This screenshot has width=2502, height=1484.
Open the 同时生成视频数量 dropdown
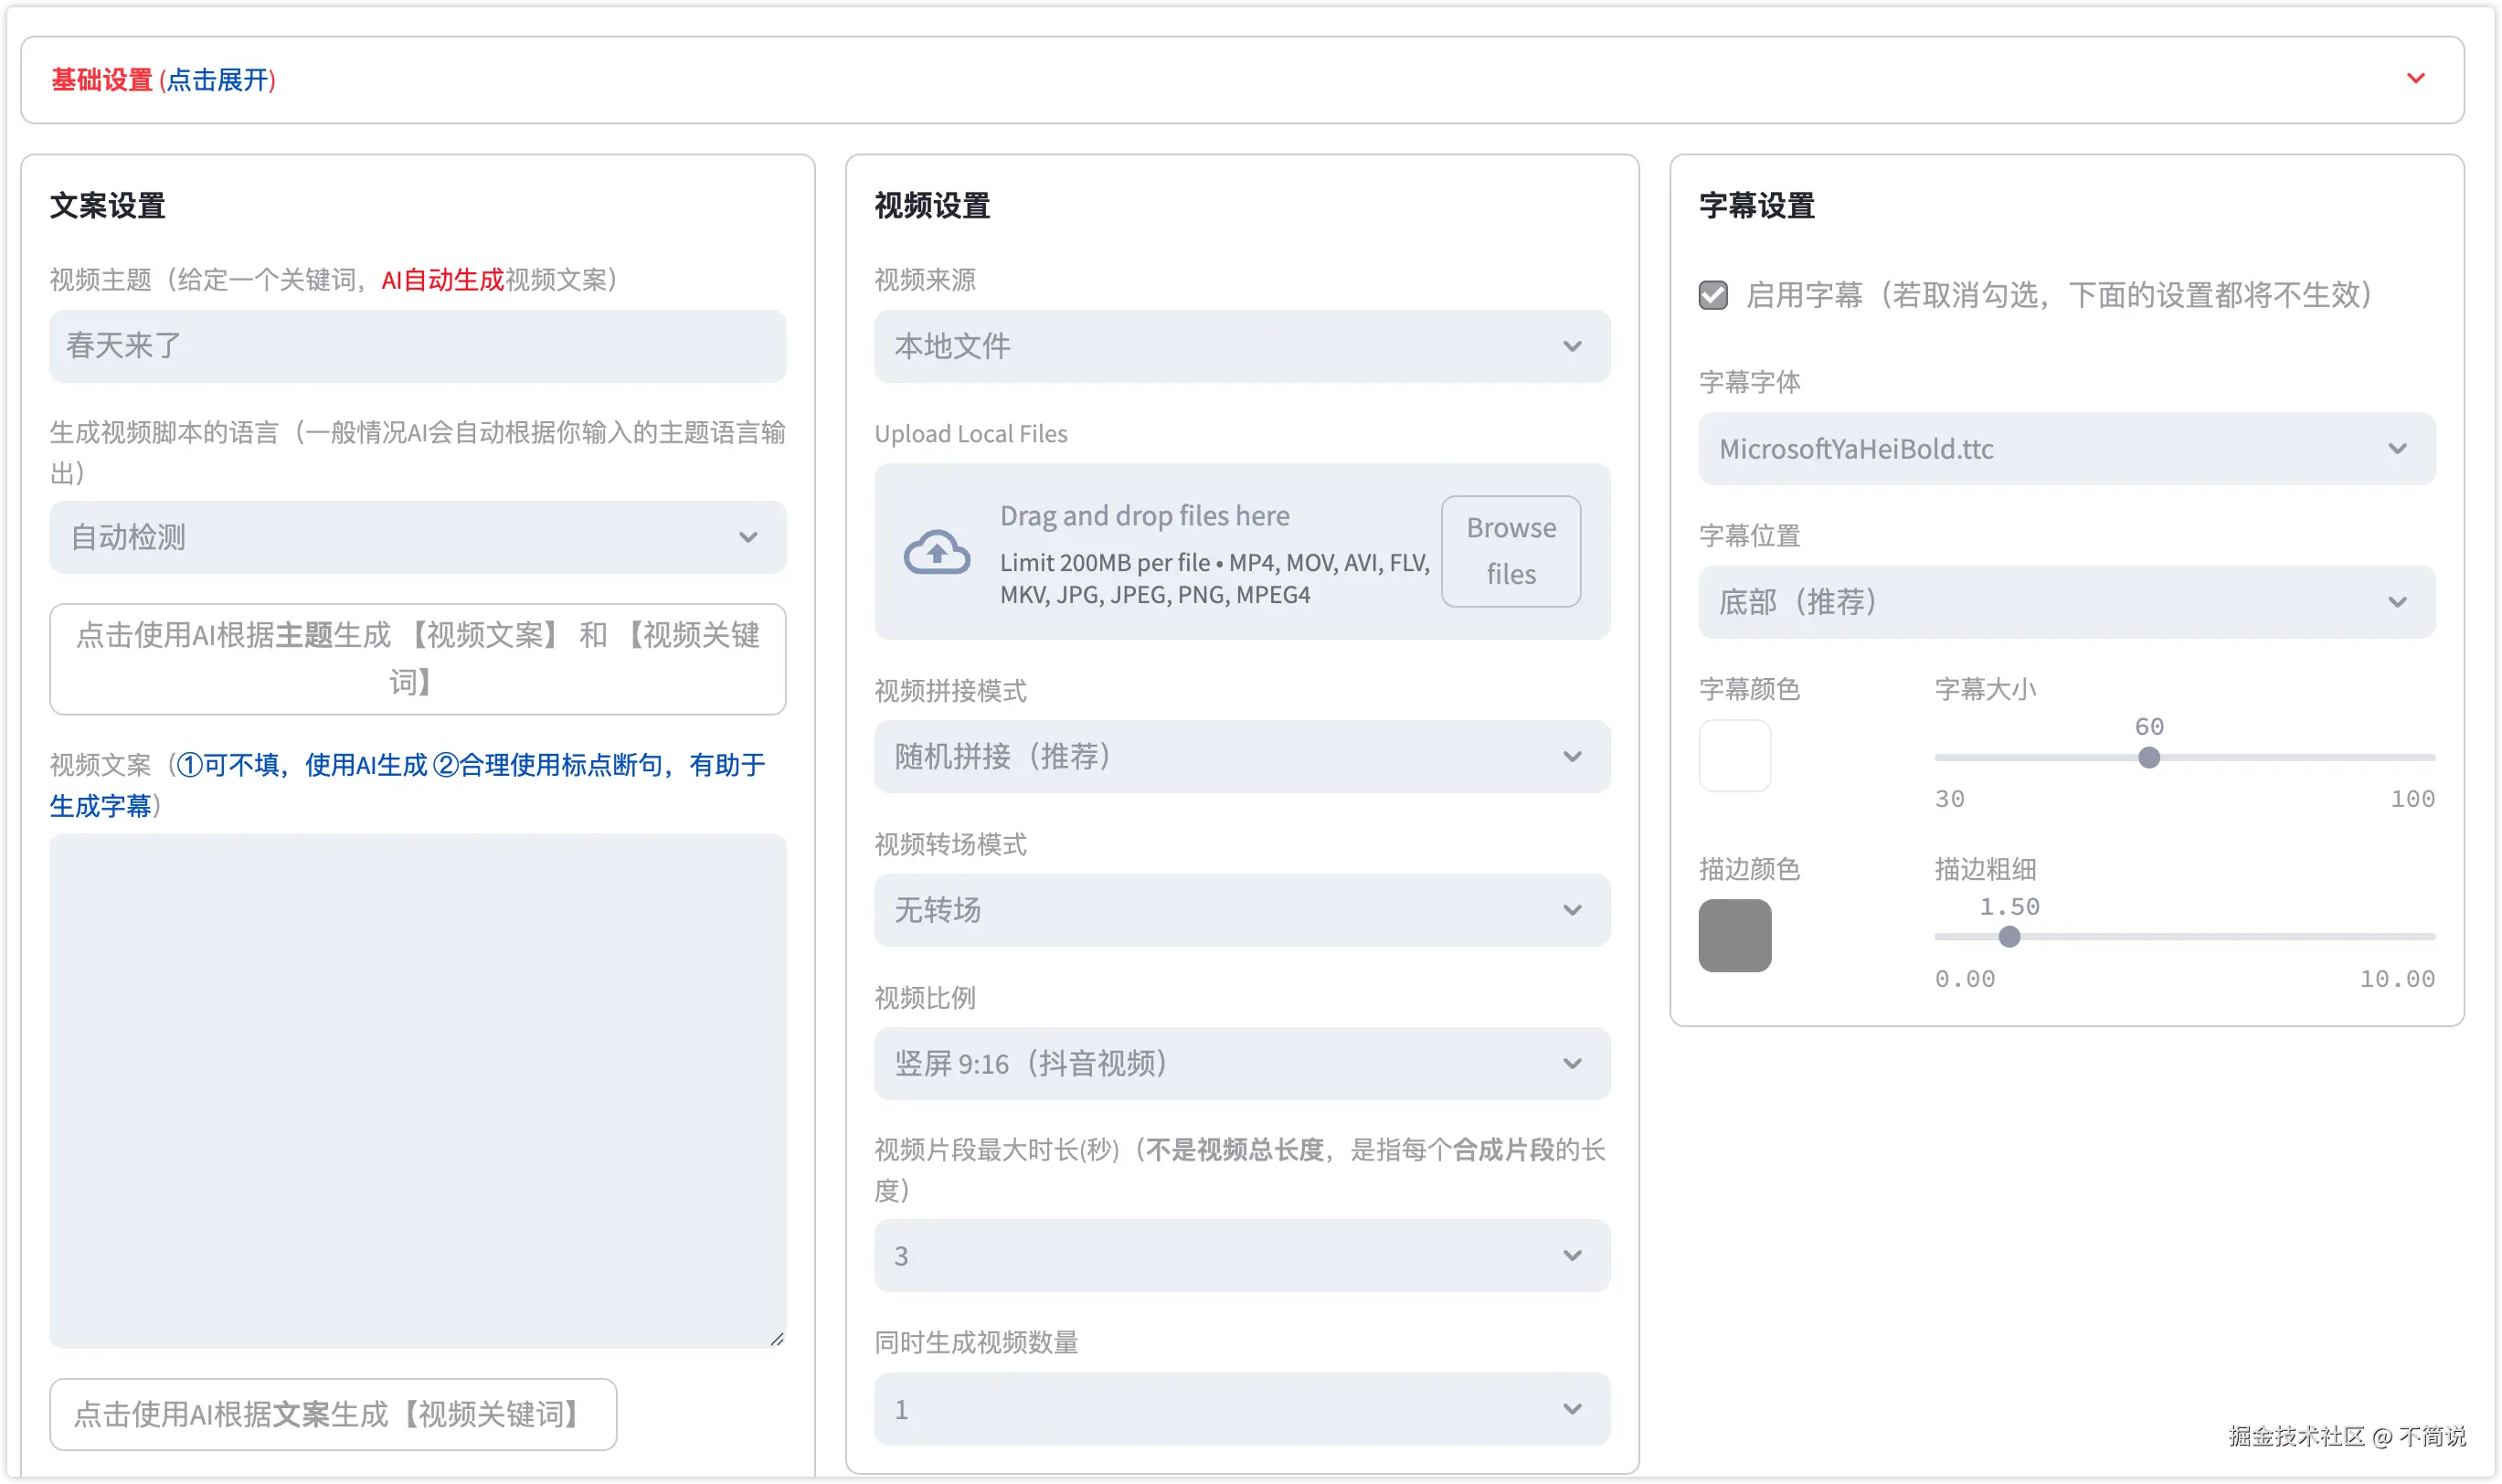[1242, 1409]
